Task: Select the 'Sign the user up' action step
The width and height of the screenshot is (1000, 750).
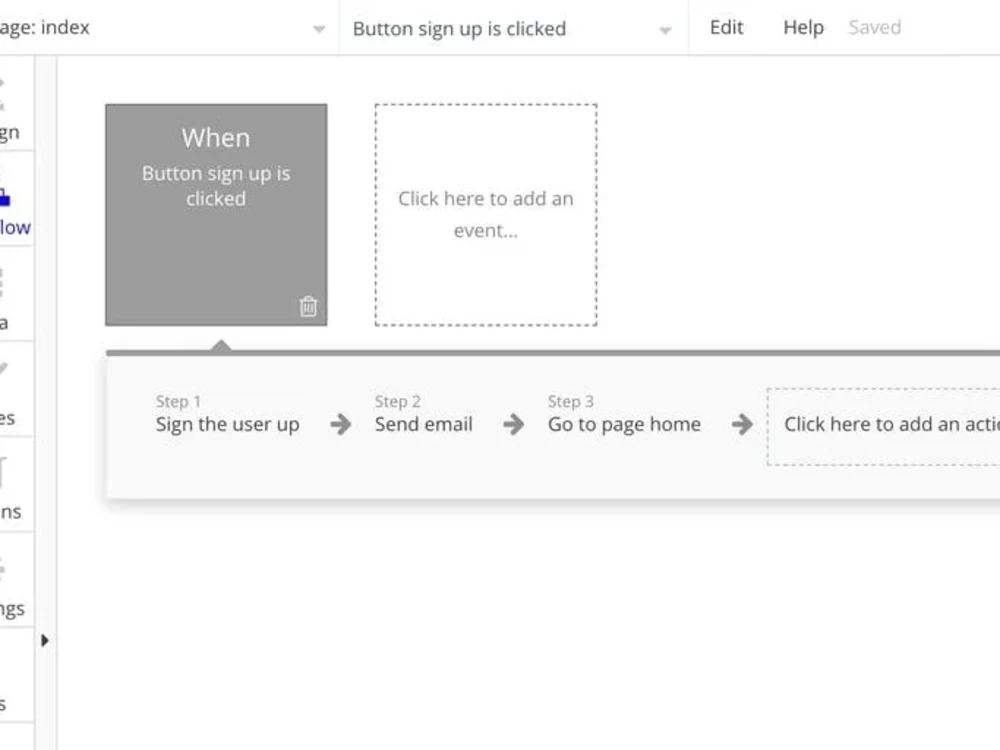Action: coord(226,424)
